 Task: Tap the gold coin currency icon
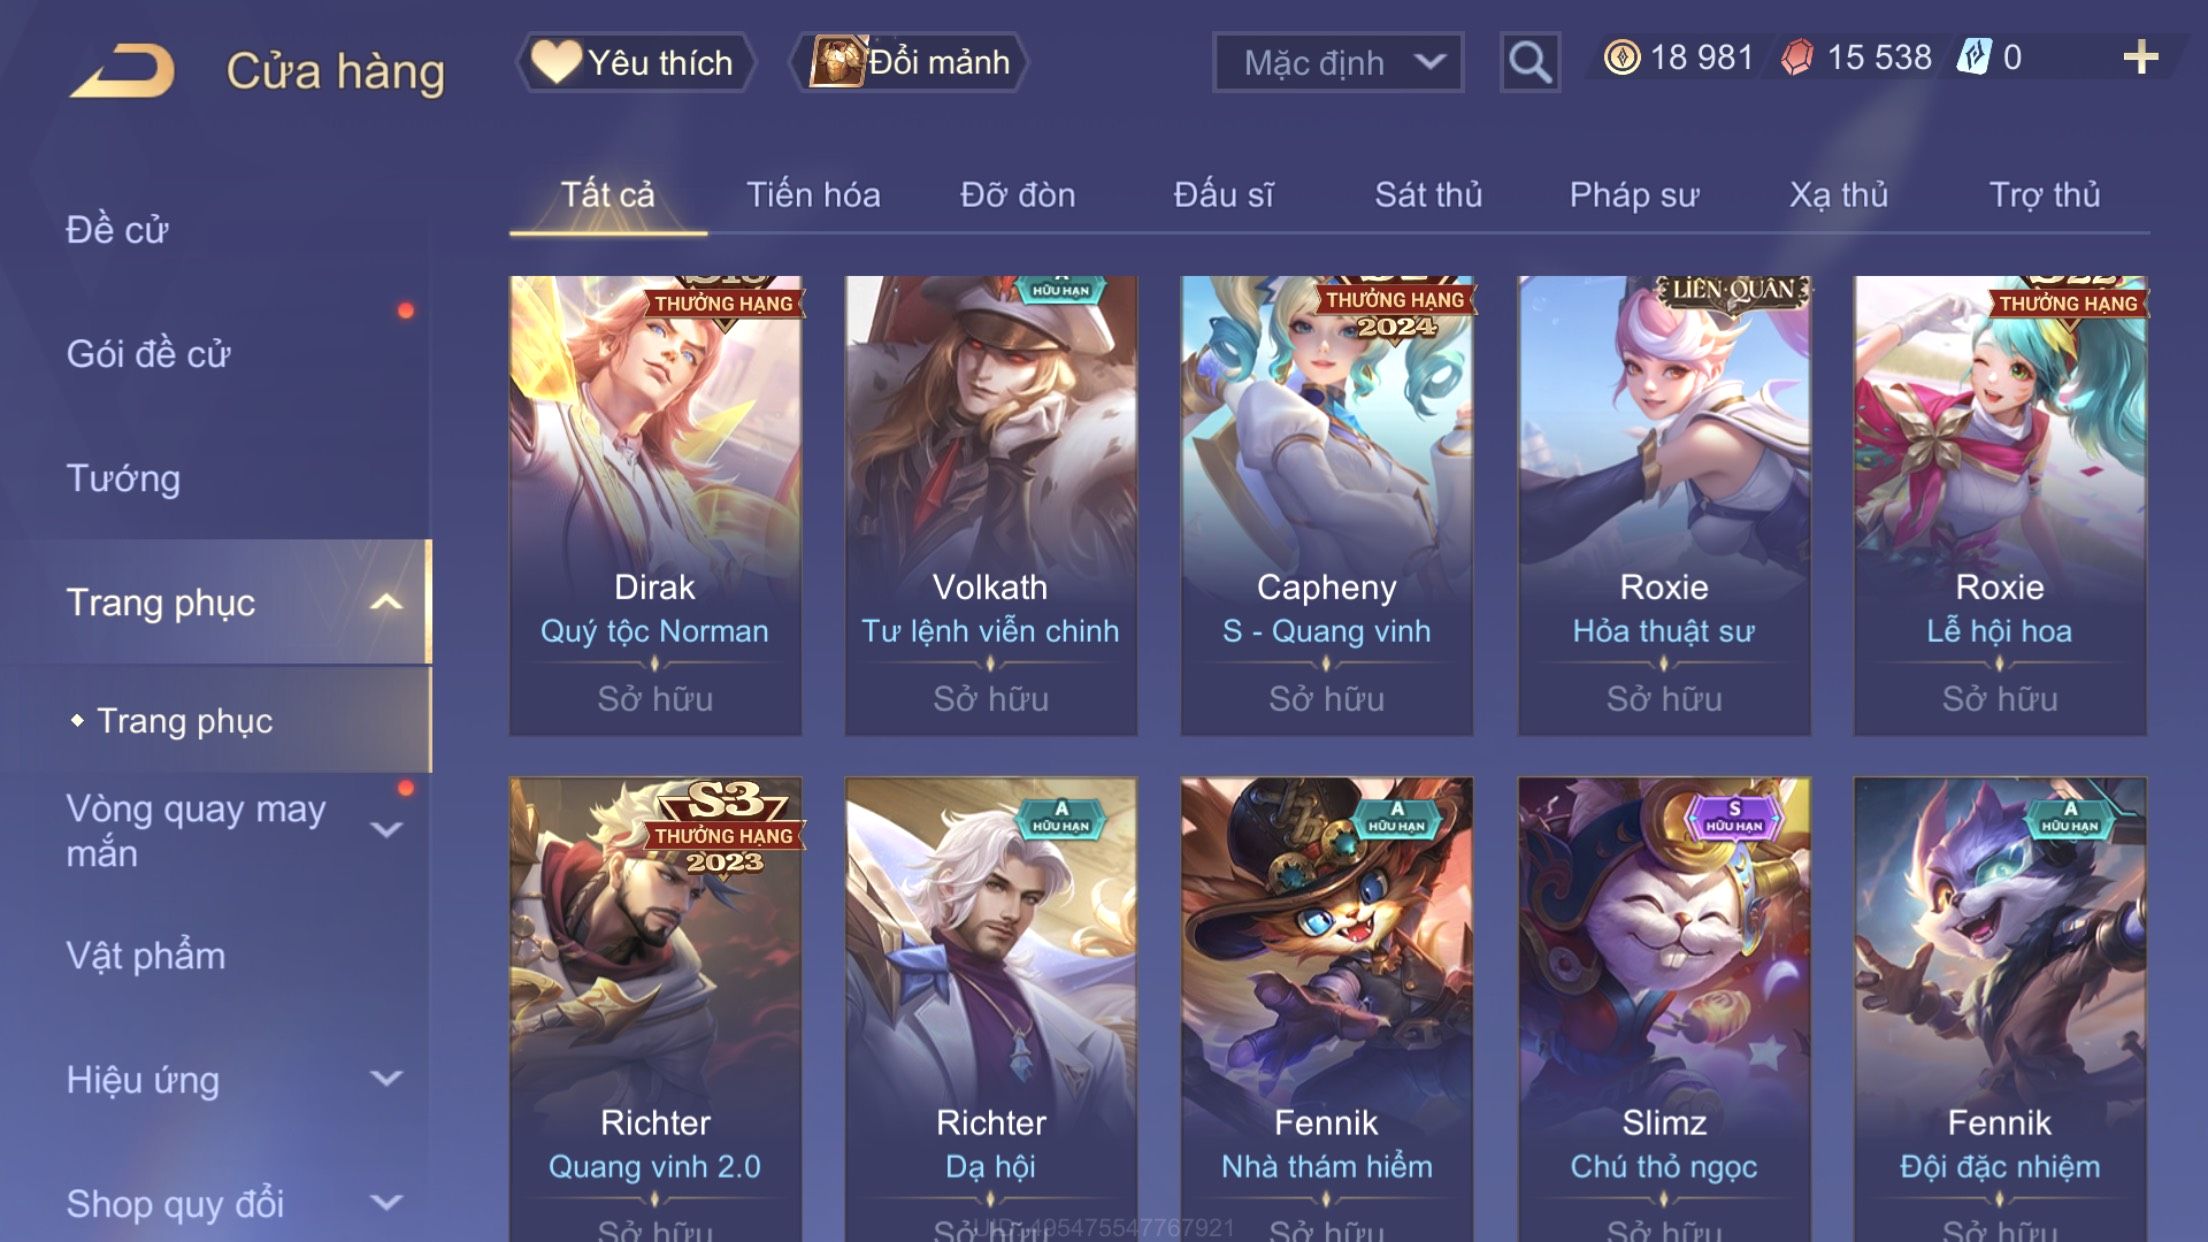pos(1621,57)
